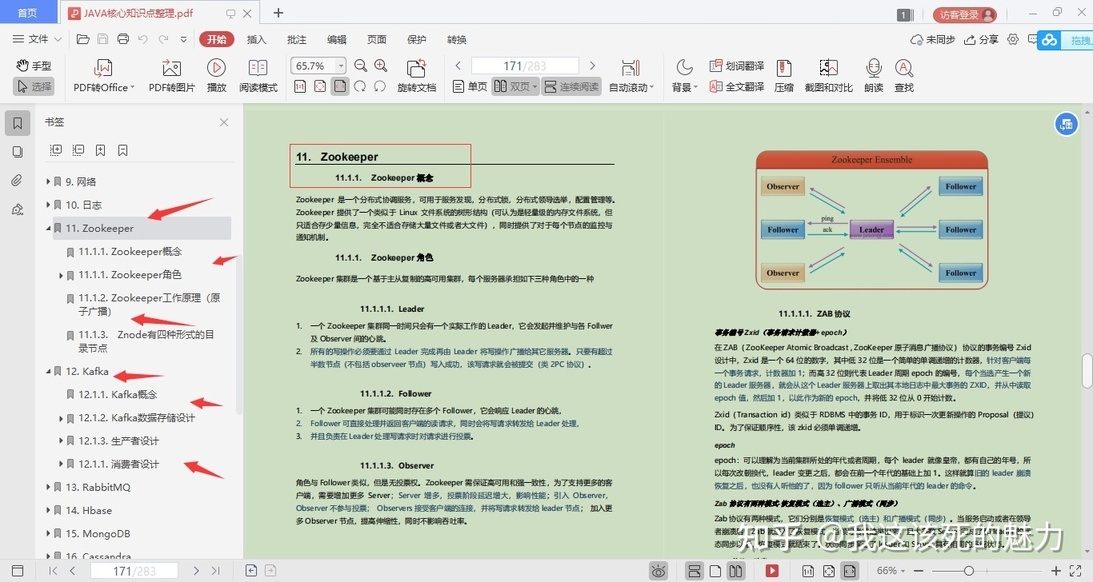Click the minus zoom button in status bar
The width and height of the screenshot is (1093, 582).
pyautogui.click(x=919, y=570)
